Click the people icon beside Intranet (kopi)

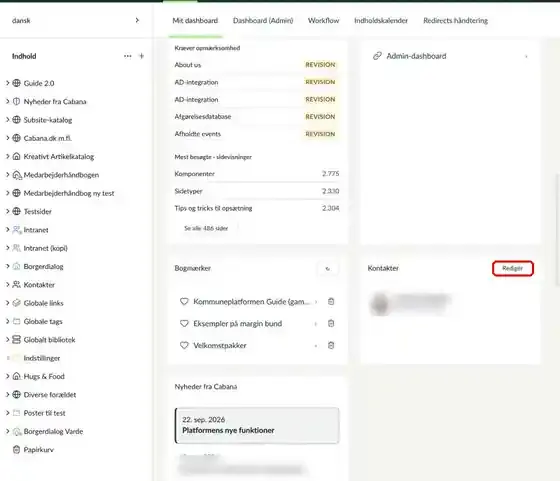[16, 248]
